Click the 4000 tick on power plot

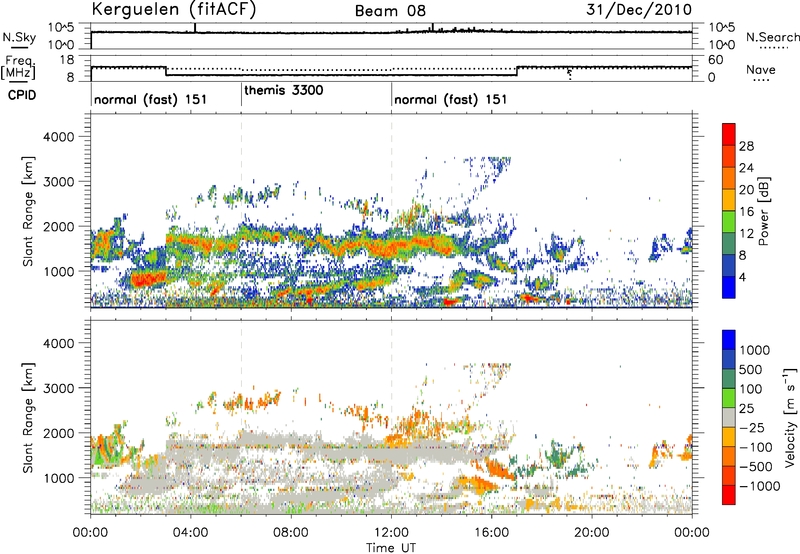(59, 137)
